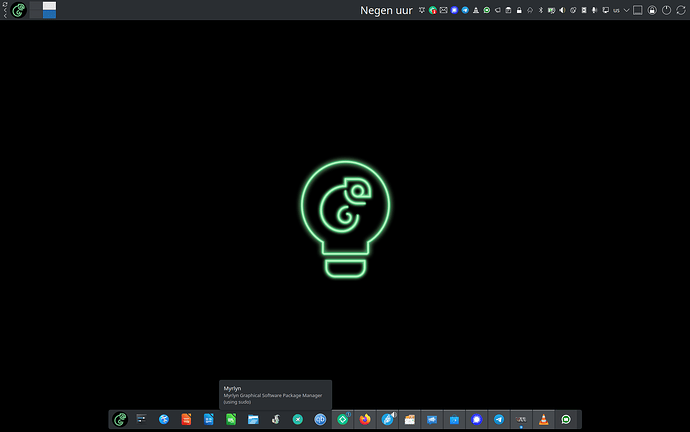Launch LibreOffice Calc from the dock
This screenshot has width=690, height=432.
231,420
